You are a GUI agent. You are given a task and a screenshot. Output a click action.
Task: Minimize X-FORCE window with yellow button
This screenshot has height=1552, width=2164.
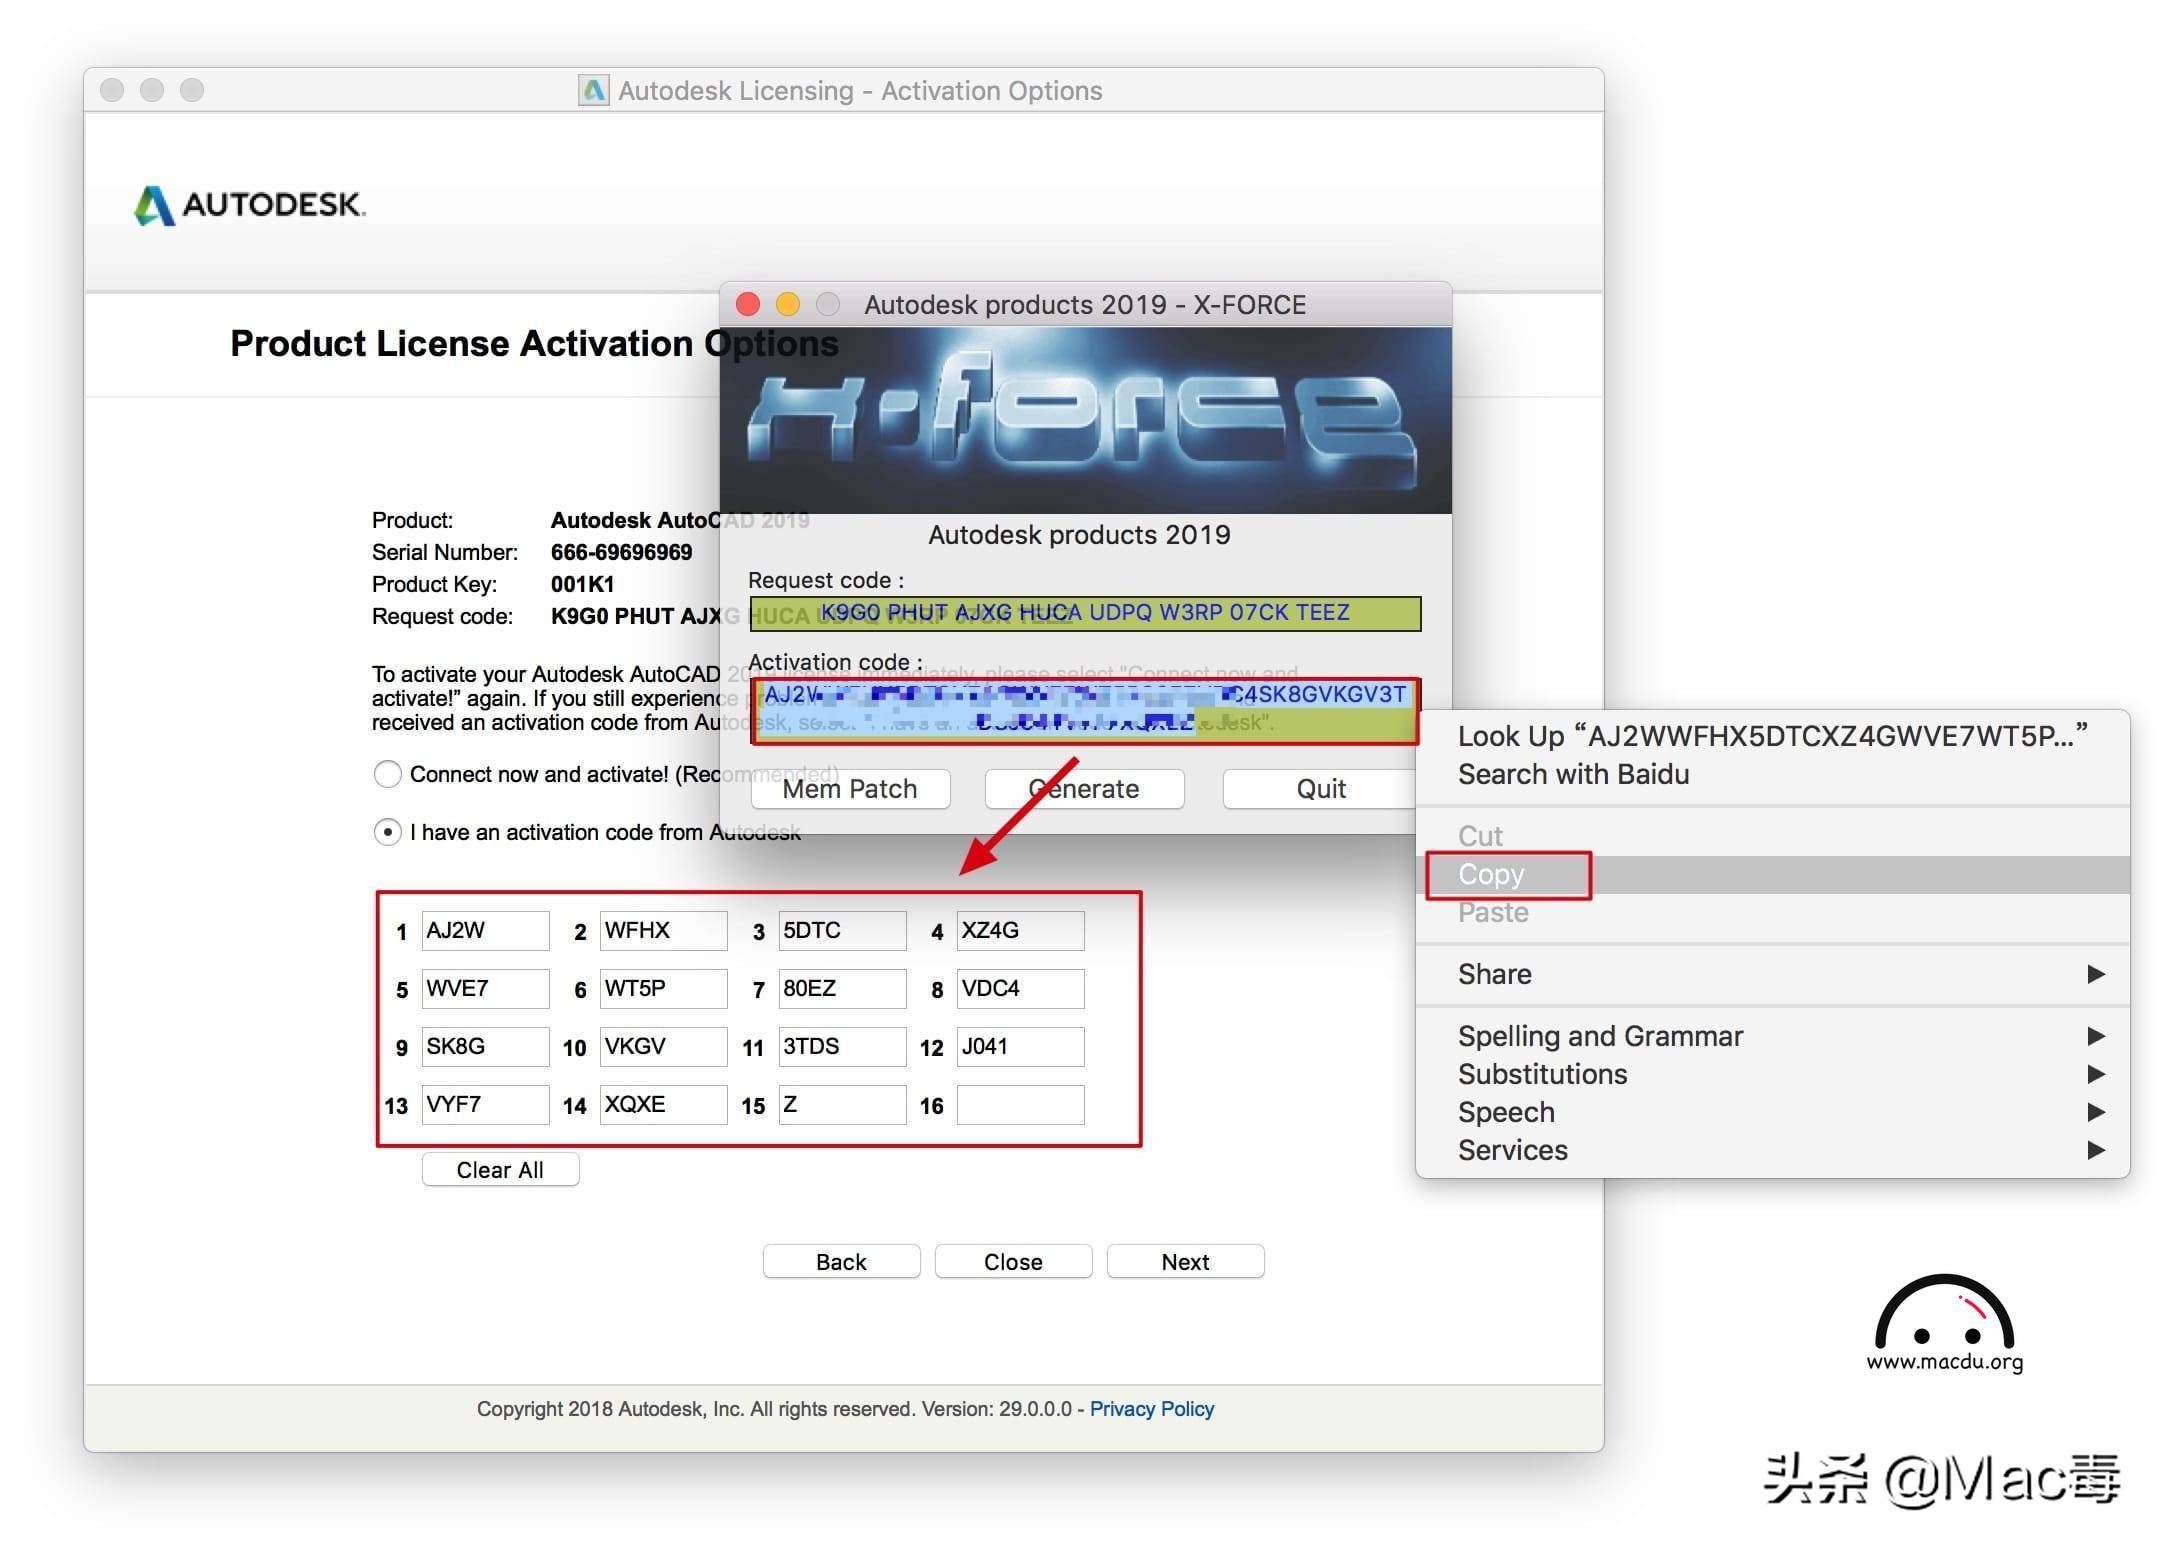788,304
